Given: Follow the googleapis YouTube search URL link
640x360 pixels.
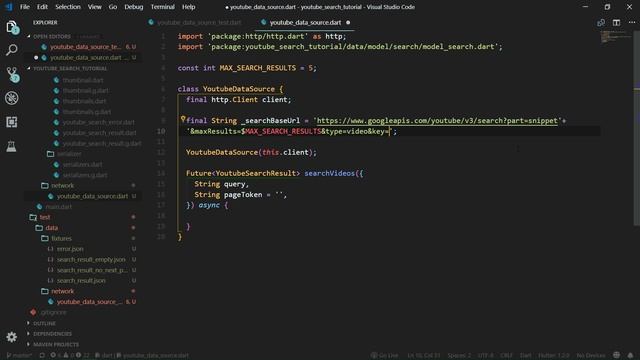Looking at the screenshot, I should (x=437, y=121).
